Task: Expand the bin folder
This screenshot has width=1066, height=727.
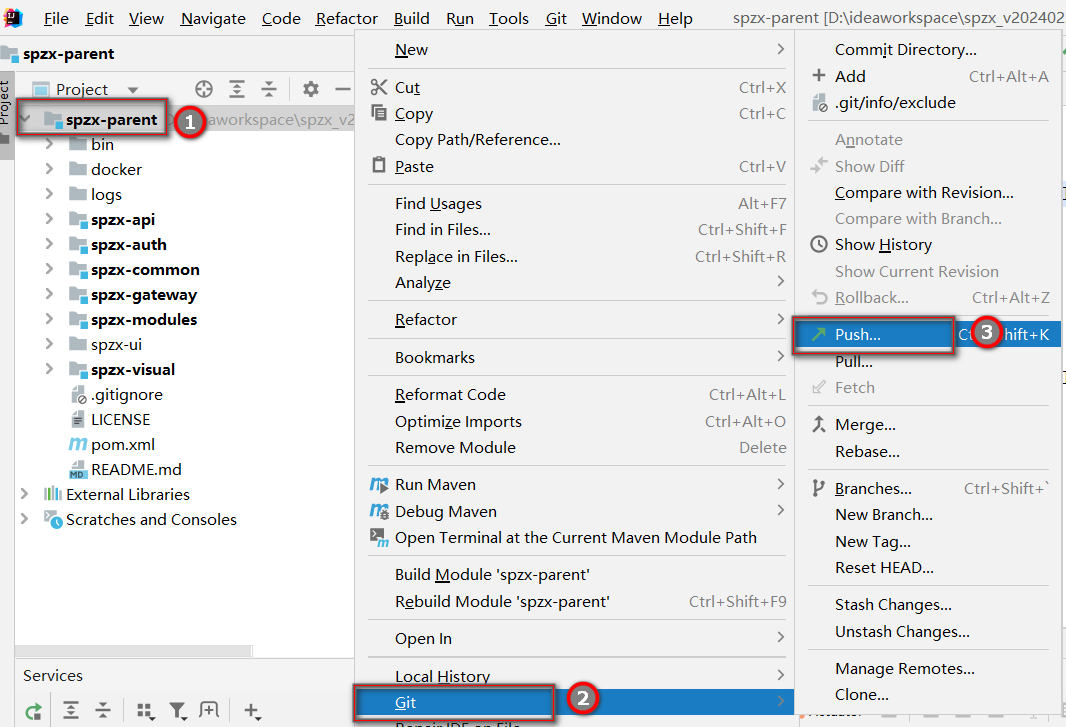Action: point(49,144)
